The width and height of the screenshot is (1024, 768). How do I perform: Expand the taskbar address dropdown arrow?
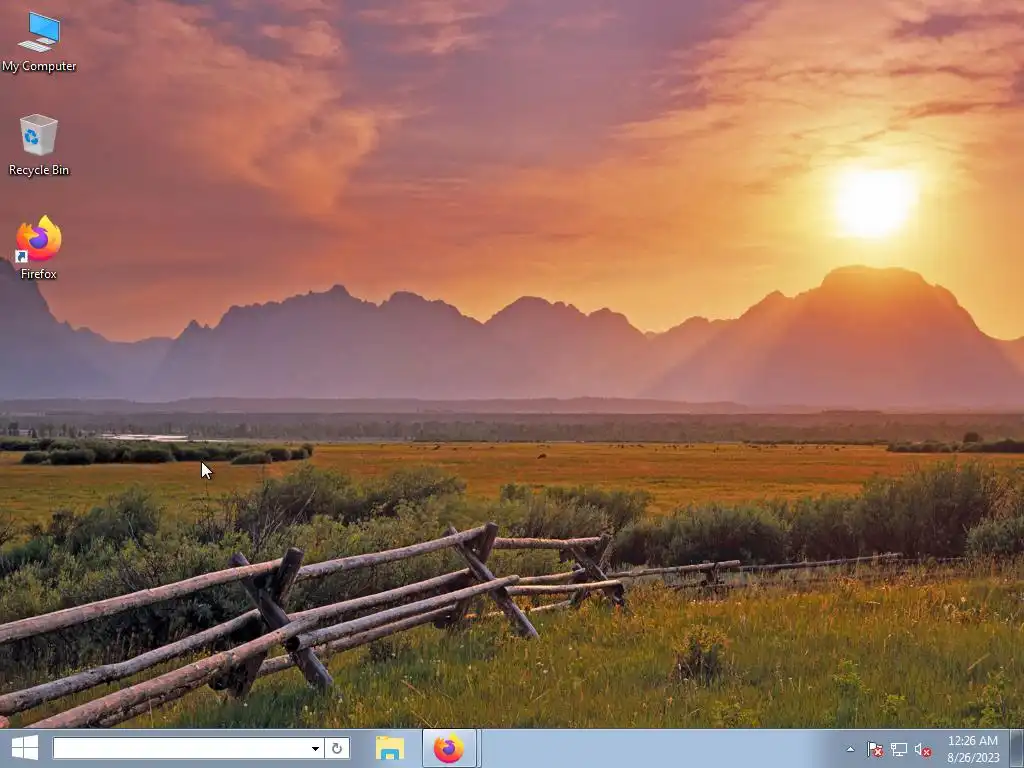tap(315, 748)
